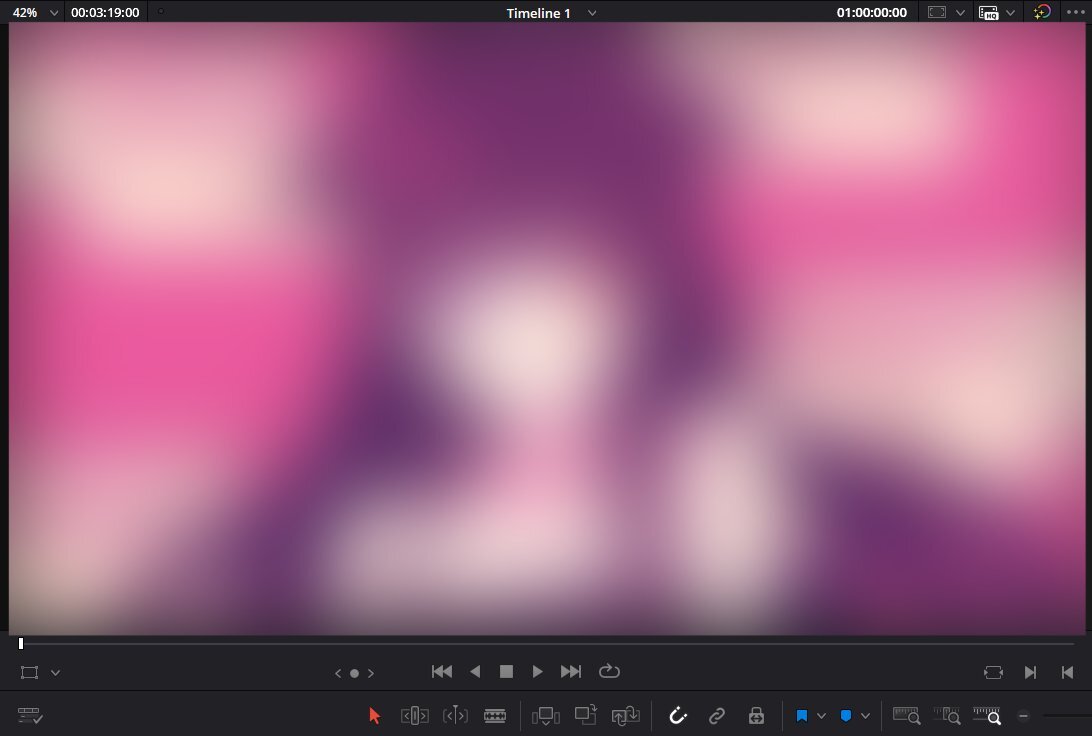The height and width of the screenshot is (736, 1092).
Task: Click the Custom Zoom icon
Action: coord(987,715)
